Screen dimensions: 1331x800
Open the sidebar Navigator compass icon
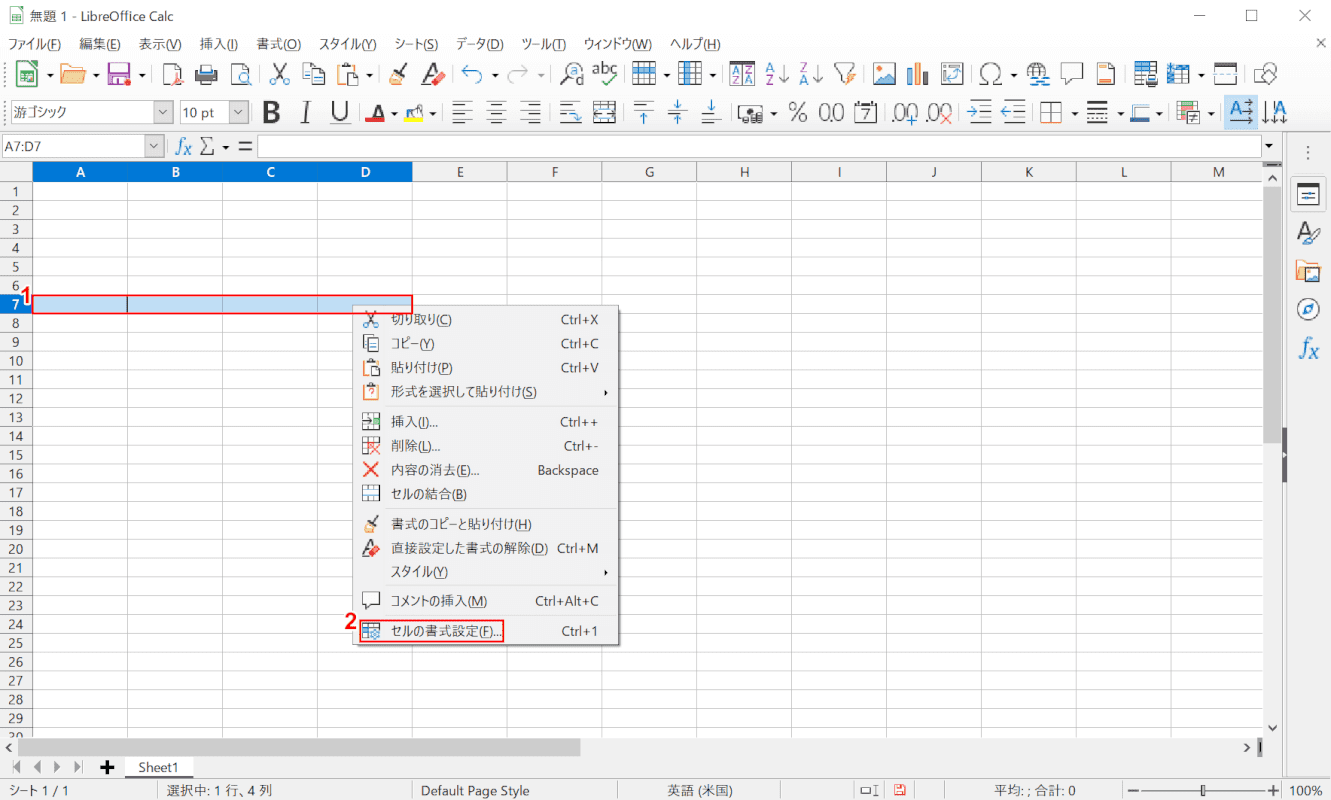tap(1308, 309)
